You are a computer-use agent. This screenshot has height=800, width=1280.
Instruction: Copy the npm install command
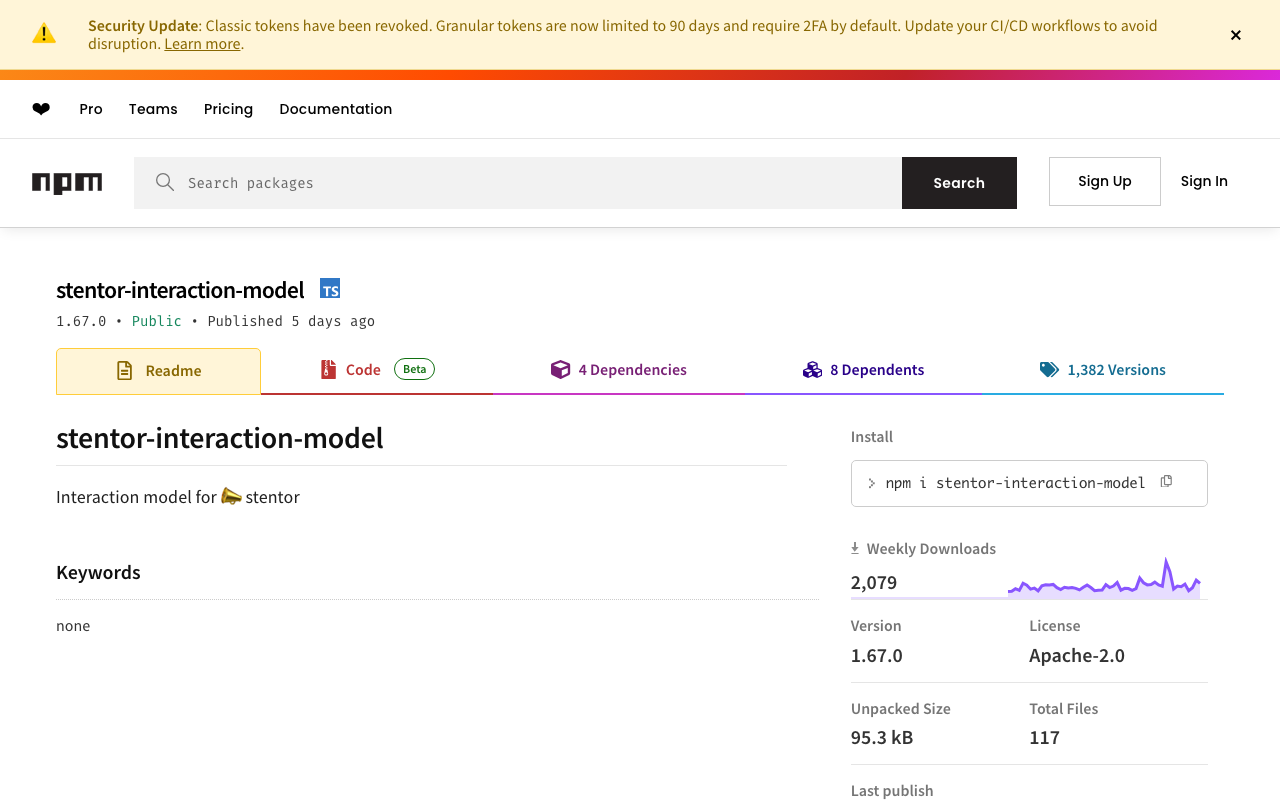pos(1166,482)
